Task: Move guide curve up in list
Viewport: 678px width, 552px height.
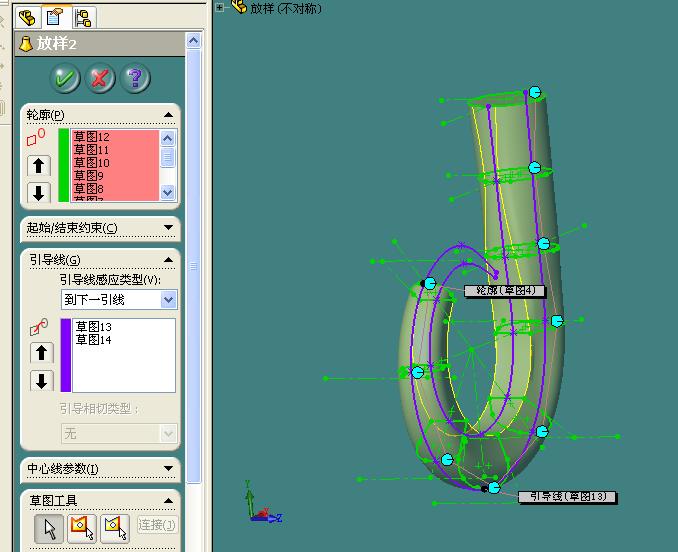Action: 42,353
